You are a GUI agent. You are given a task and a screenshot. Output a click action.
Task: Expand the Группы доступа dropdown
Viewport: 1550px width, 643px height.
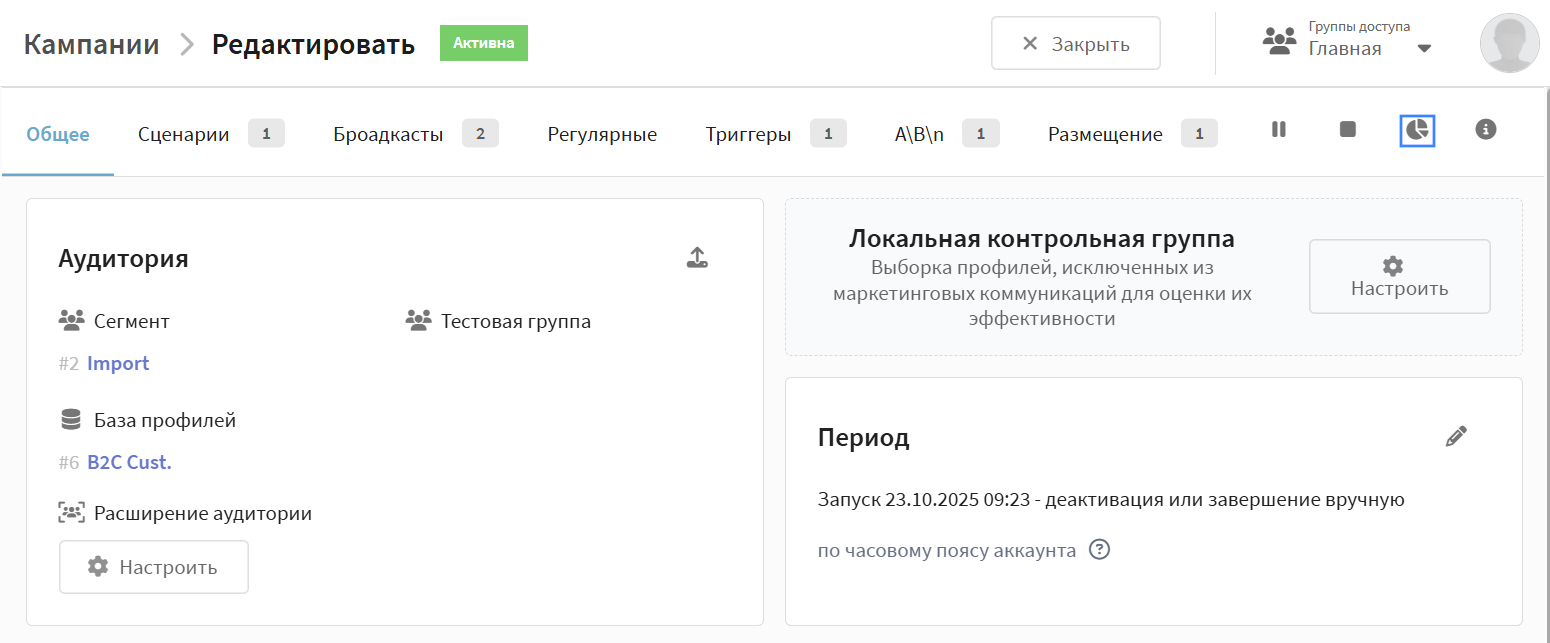click(1424, 48)
